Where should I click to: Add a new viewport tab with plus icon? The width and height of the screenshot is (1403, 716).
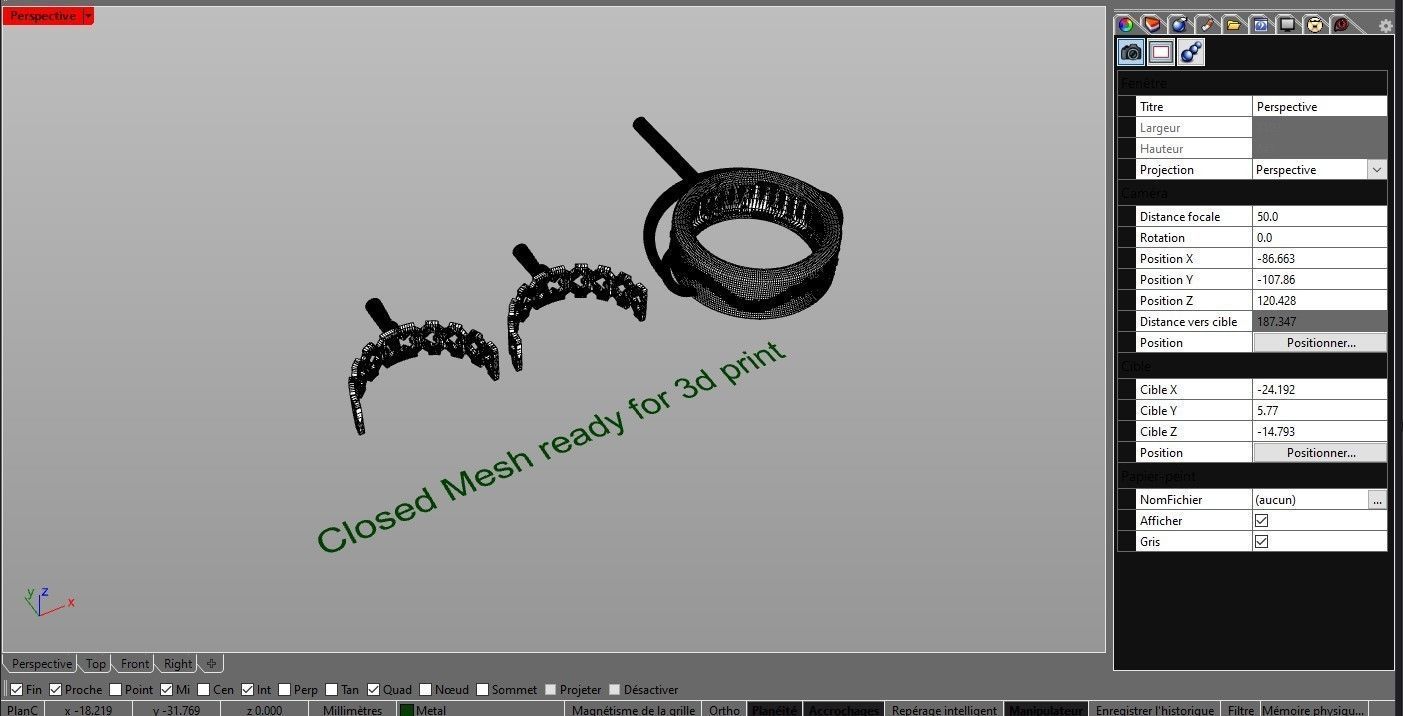(x=211, y=664)
